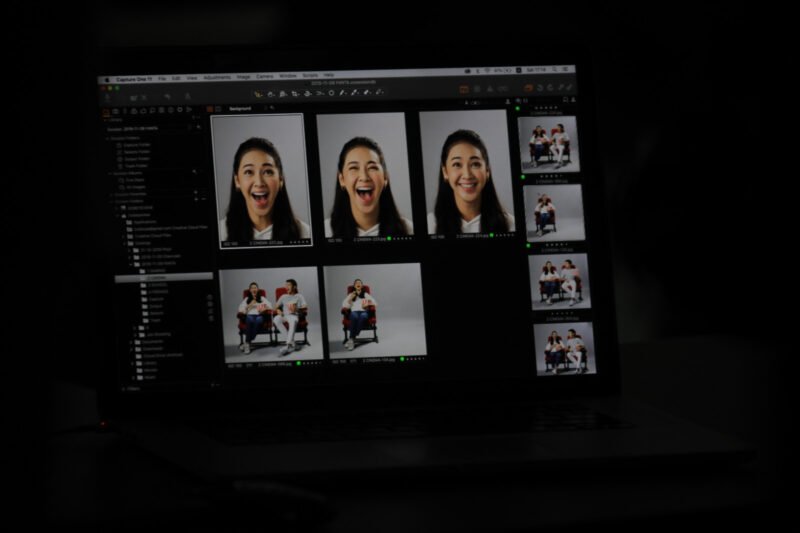Select the closed-mouth smiling portrait thumbnail
Viewport: 800px width, 533px height.
point(467,174)
